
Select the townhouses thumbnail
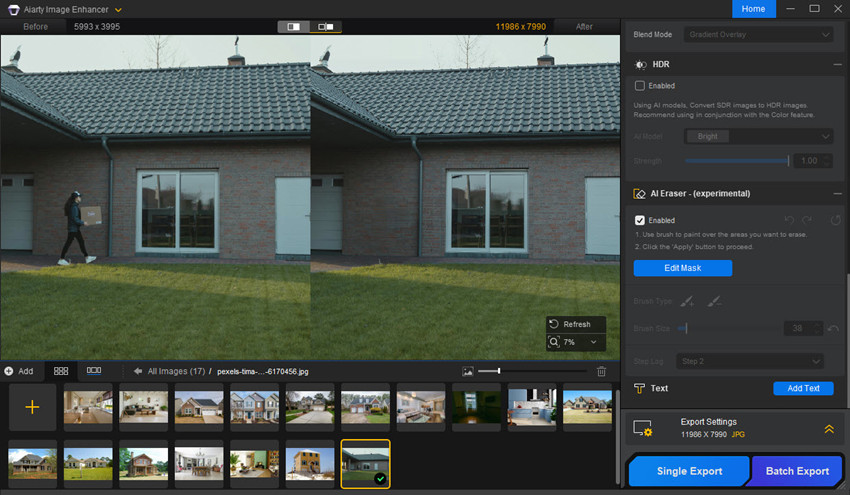pos(254,407)
